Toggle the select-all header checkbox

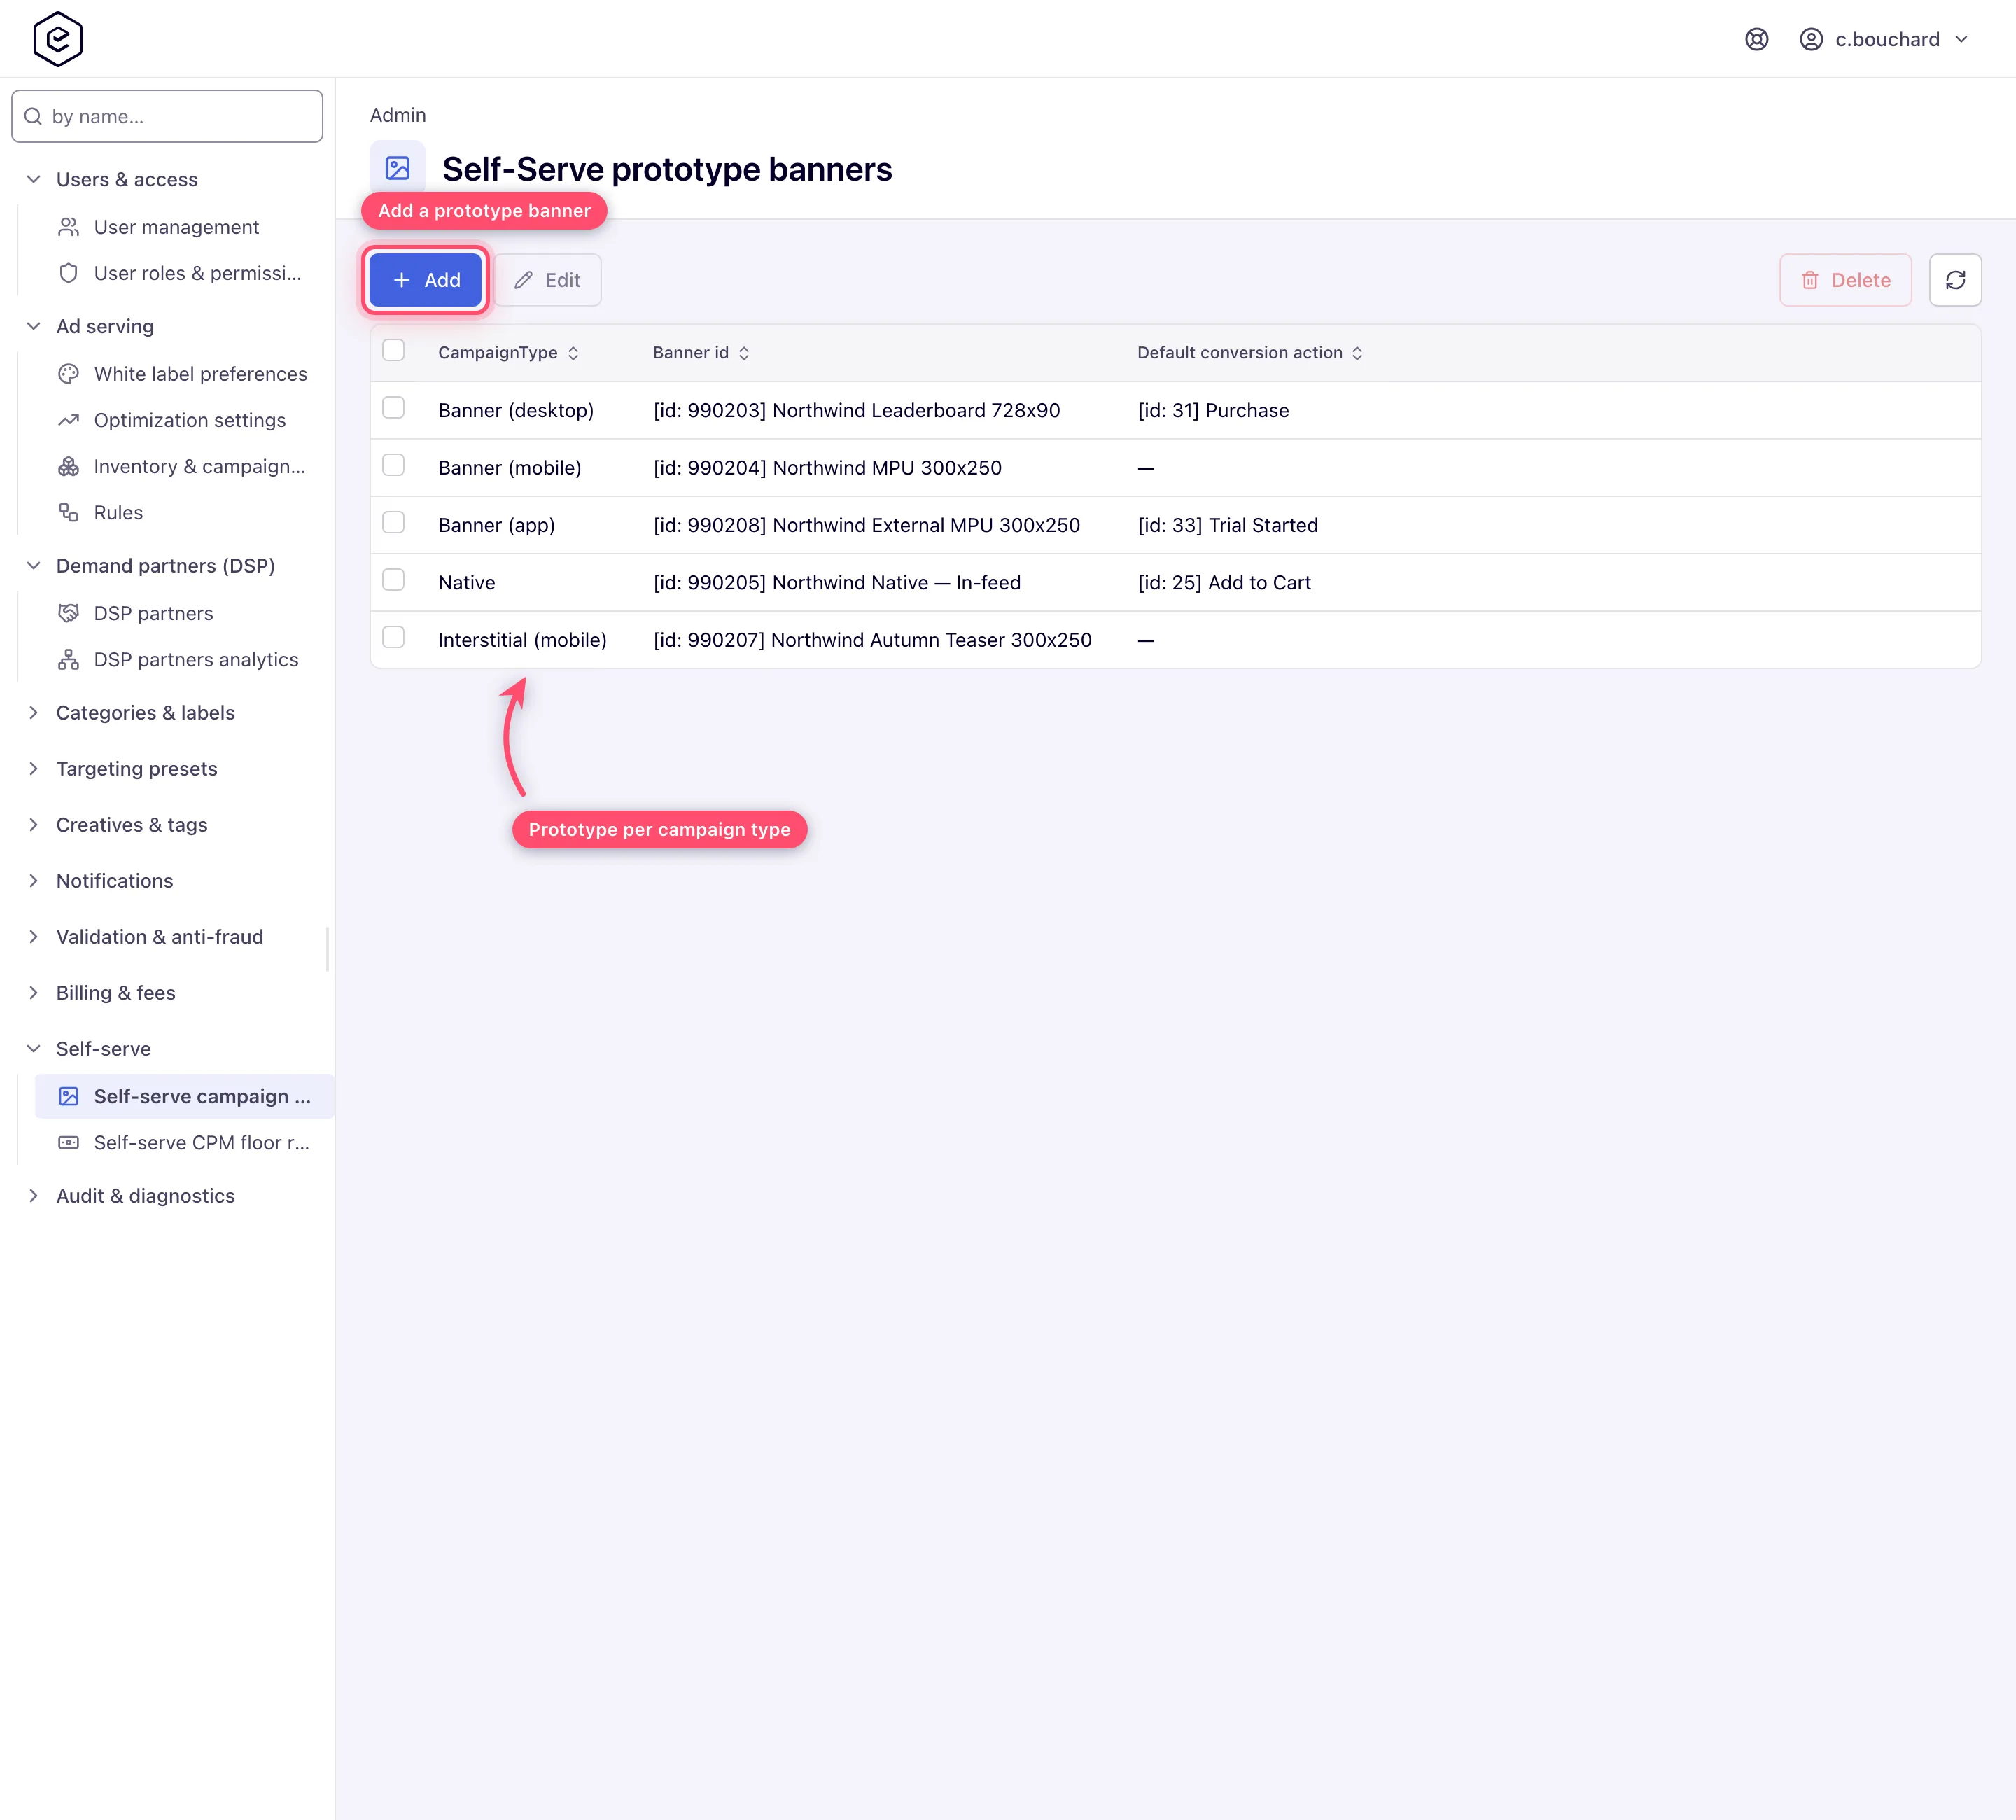tap(393, 350)
